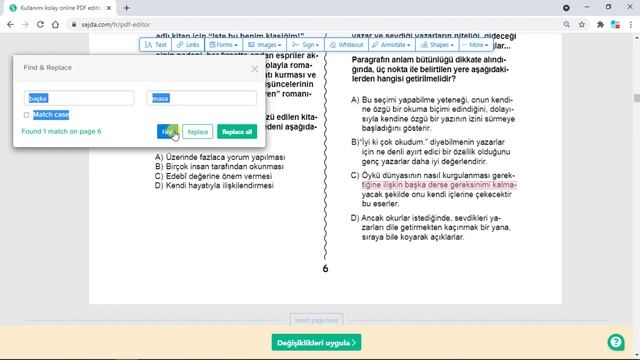Click page number 6 at bottom of page
Image resolution: width=640 pixels, height=360 pixels.
click(325, 269)
